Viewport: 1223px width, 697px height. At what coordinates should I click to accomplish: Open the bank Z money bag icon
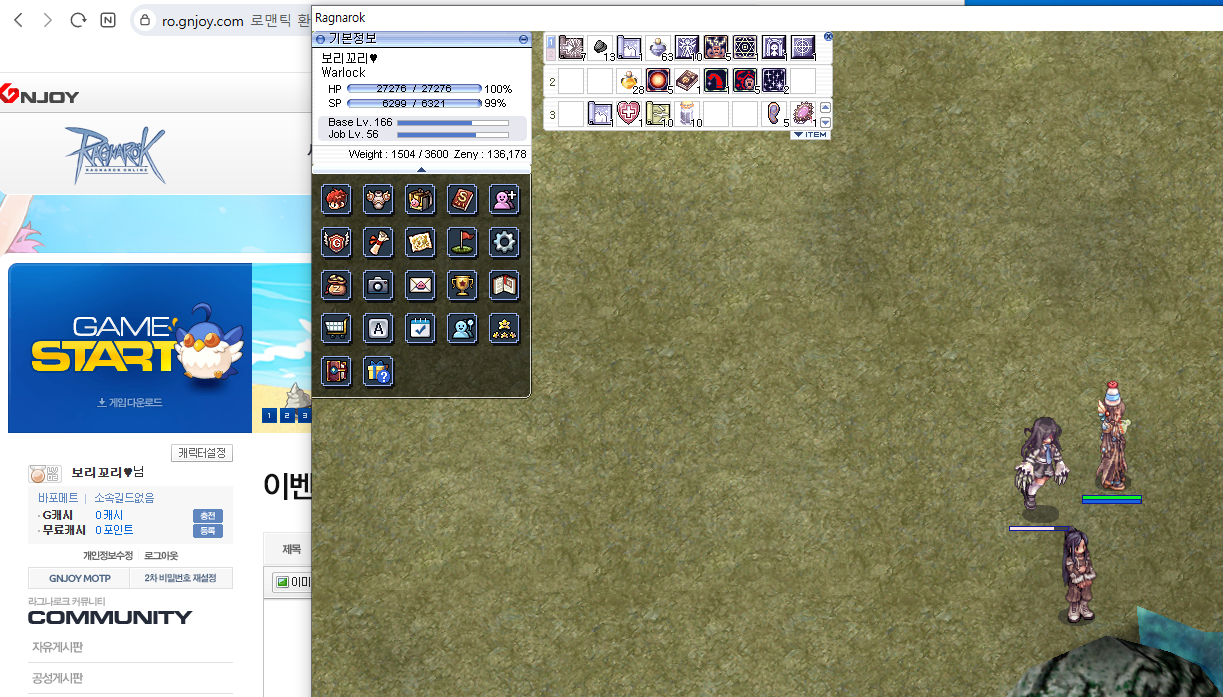coord(336,285)
